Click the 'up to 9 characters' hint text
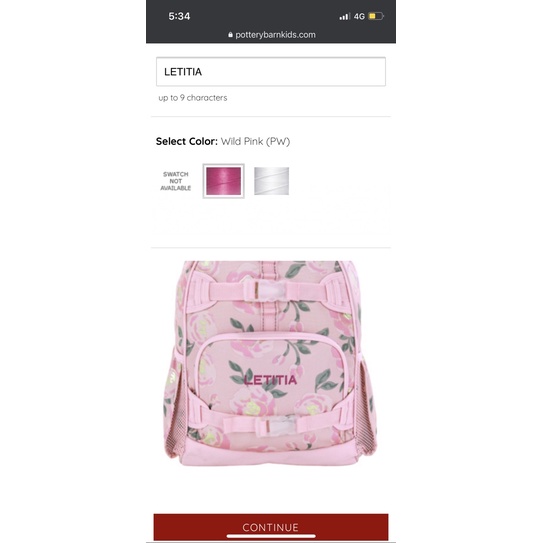 tap(193, 98)
